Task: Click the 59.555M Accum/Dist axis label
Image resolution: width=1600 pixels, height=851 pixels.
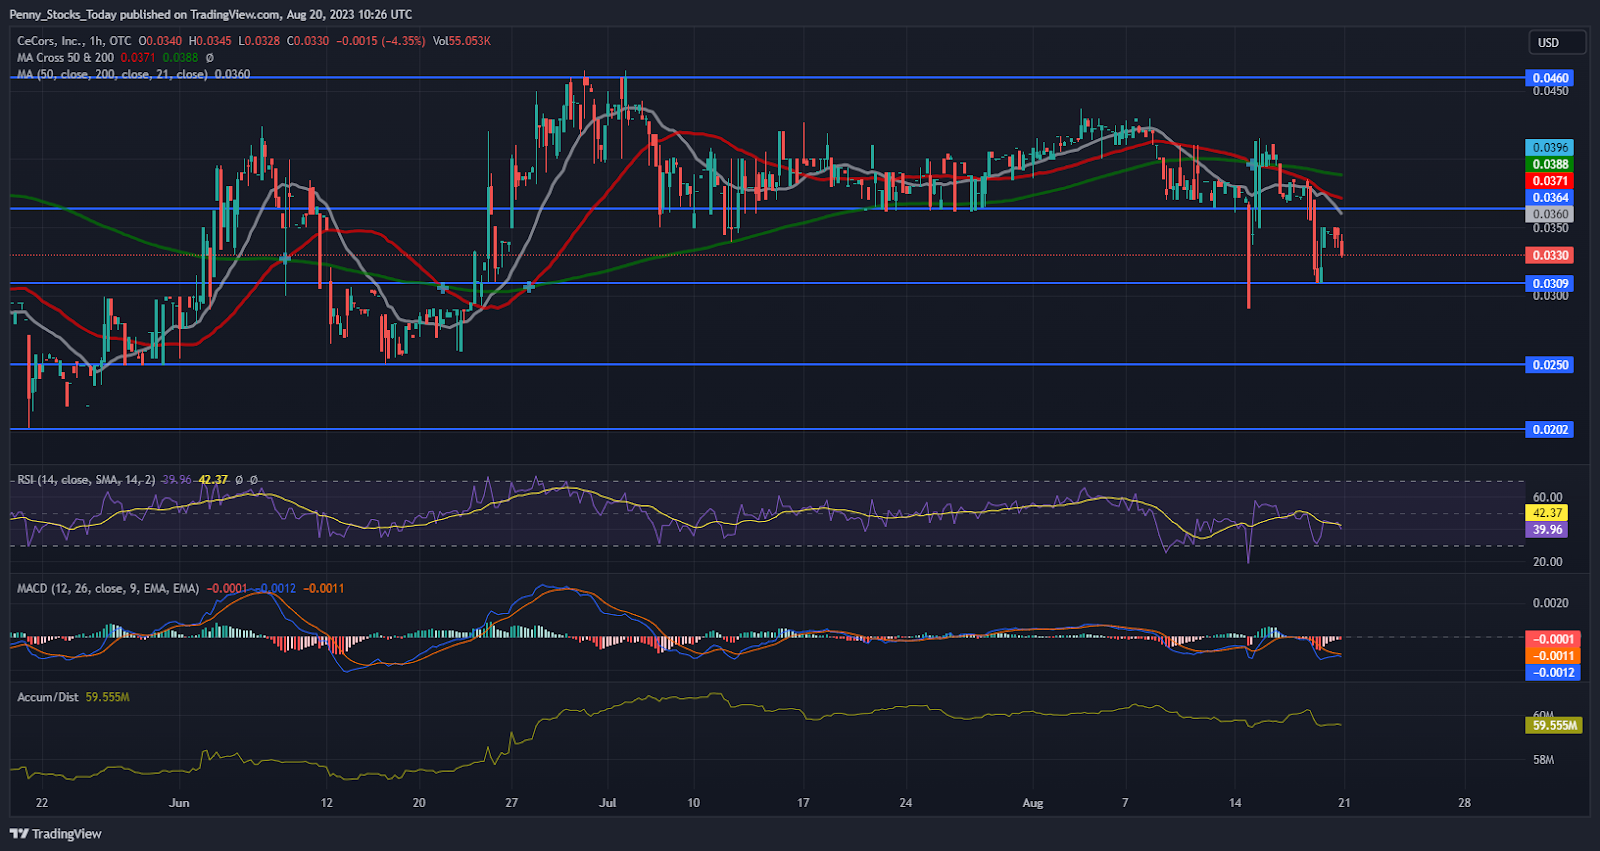Action: click(1555, 725)
